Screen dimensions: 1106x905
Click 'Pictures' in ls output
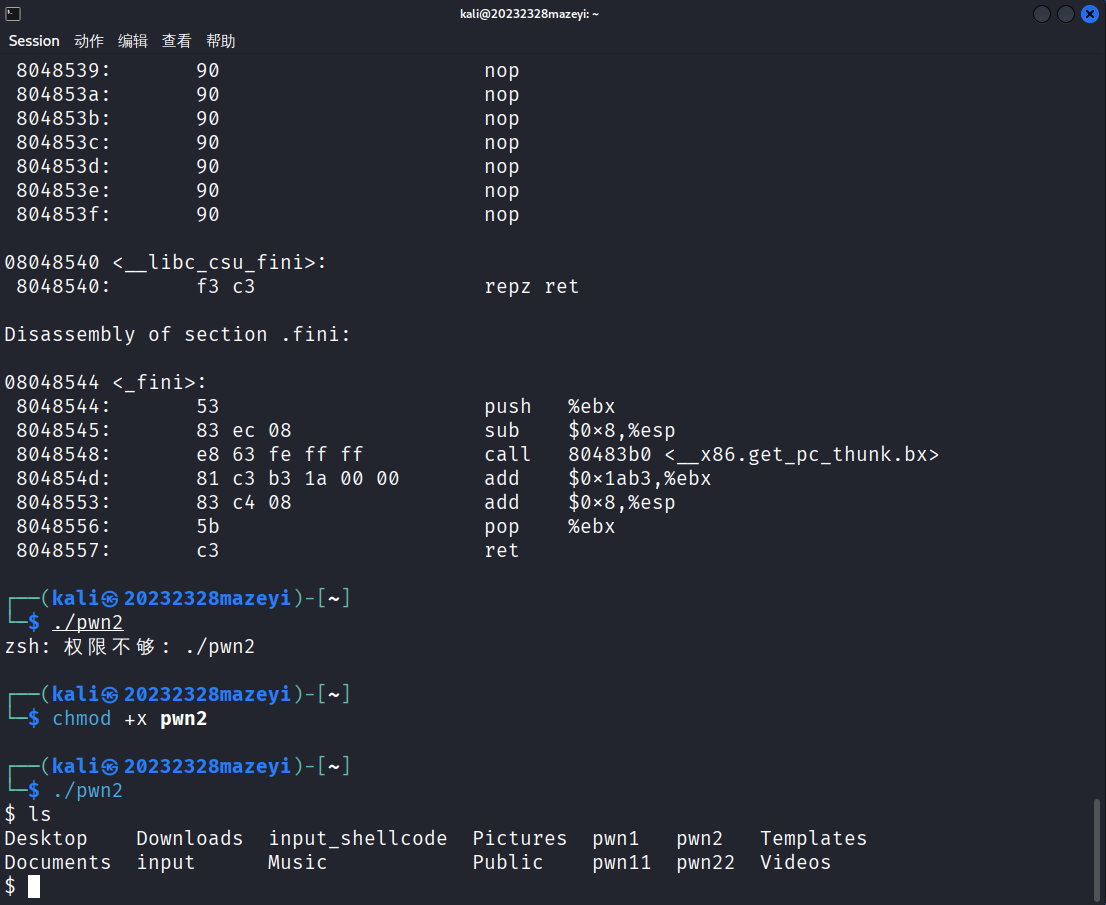point(520,838)
